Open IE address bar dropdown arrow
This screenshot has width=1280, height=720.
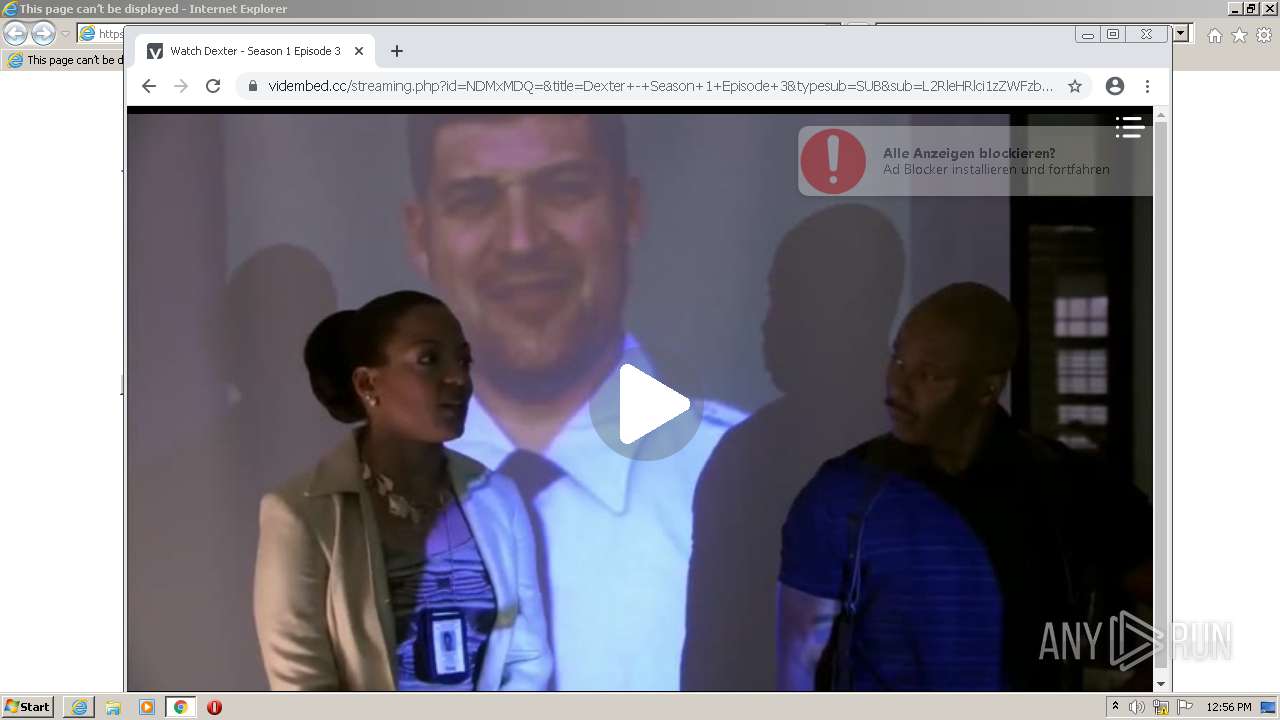(x=1181, y=33)
